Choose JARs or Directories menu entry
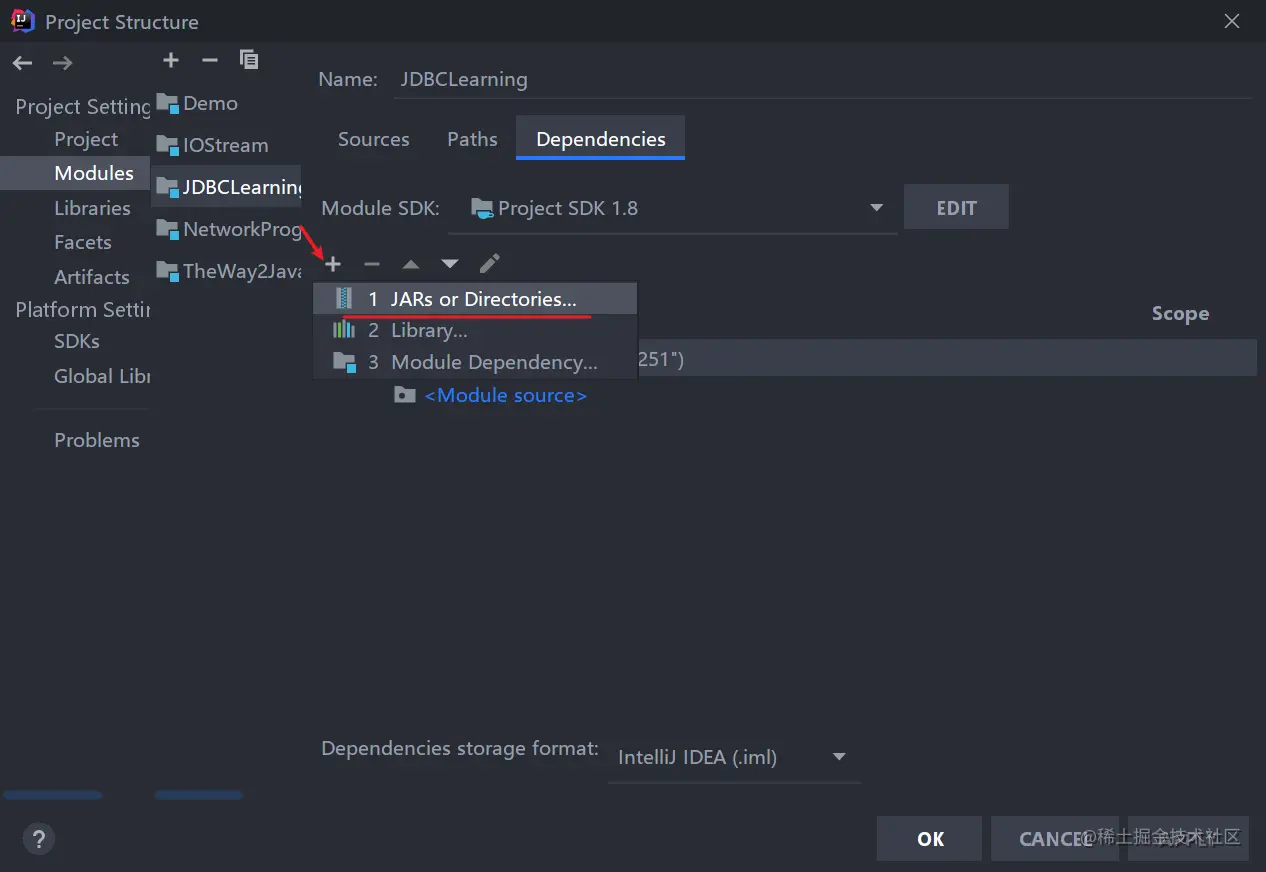The image size is (1266, 872). click(x=475, y=299)
